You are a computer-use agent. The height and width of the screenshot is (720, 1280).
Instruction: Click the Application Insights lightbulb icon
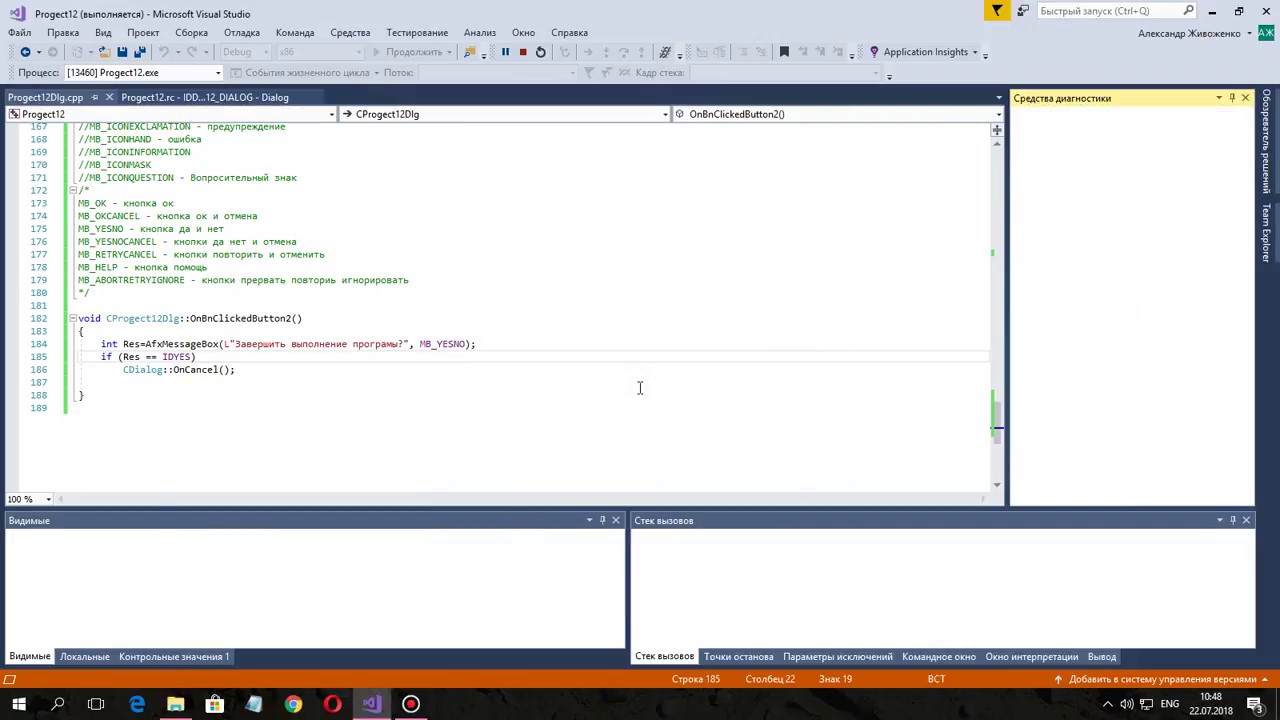coord(874,52)
